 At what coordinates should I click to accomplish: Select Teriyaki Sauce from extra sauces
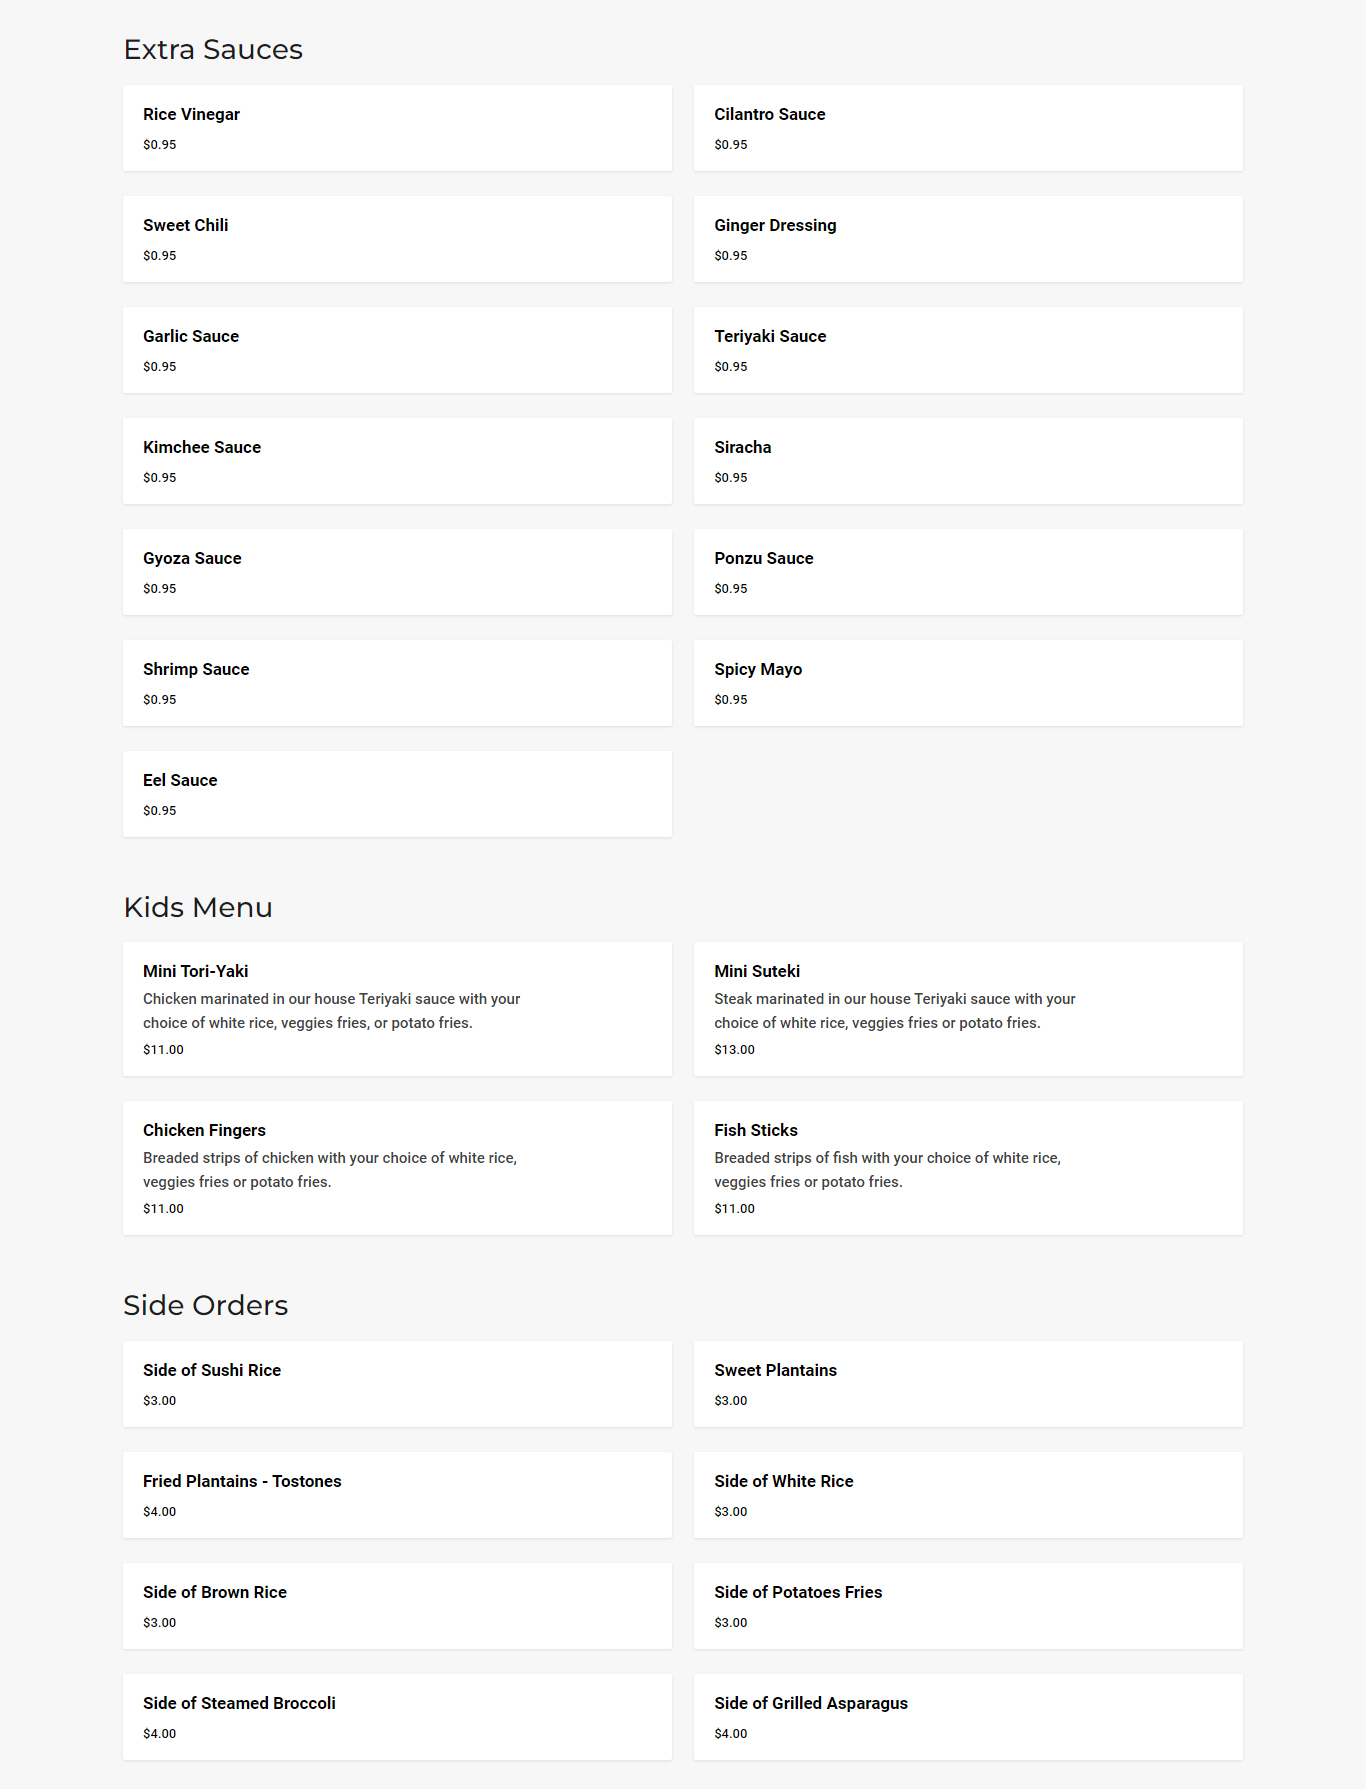coord(968,350)
